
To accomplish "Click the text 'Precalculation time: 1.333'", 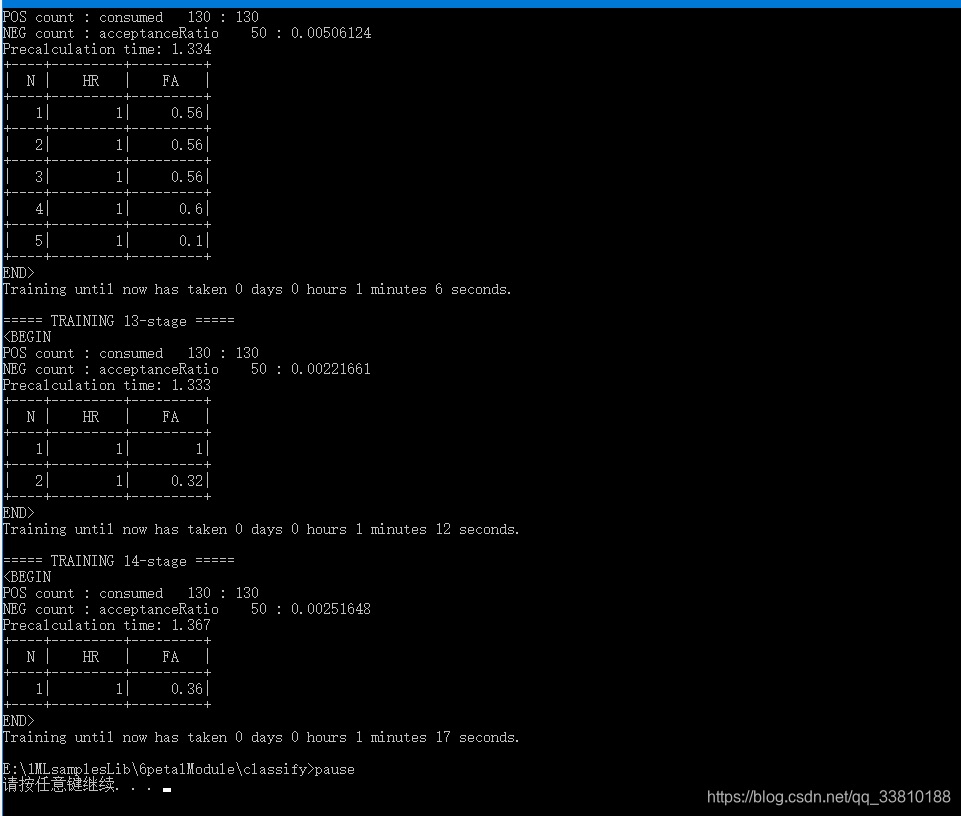I will click(107, 385).
